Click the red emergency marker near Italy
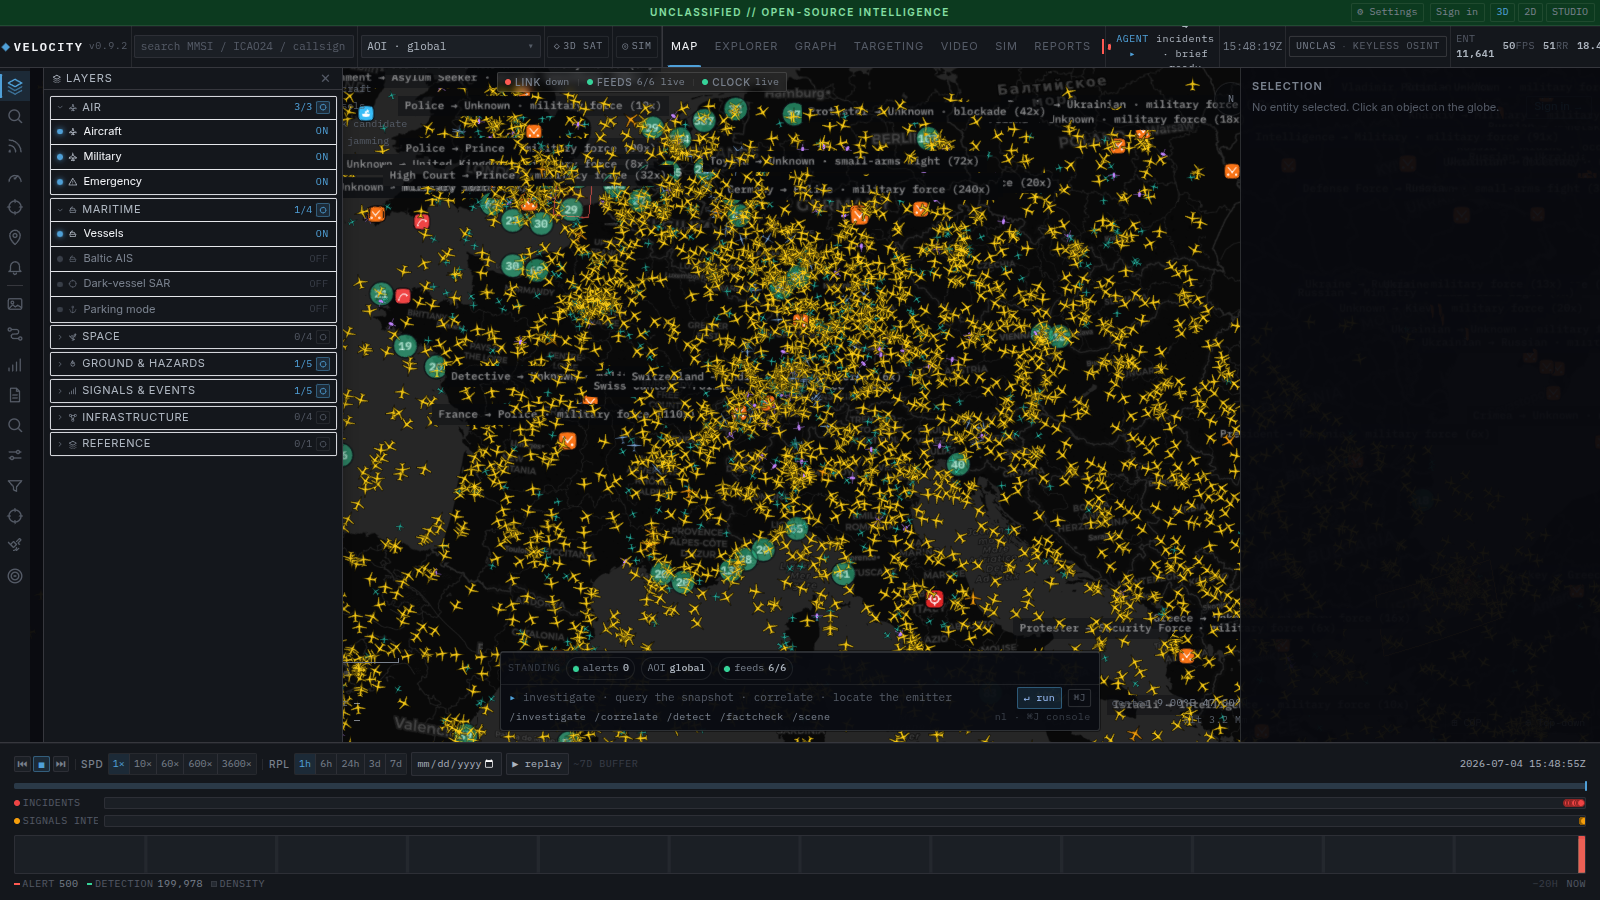 coord(934,599)
